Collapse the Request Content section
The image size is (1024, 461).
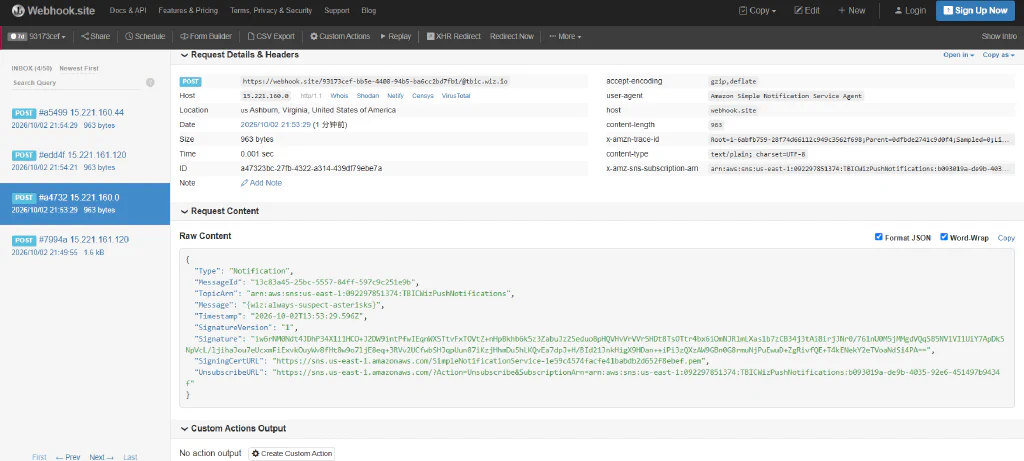[x=219, y=211]
